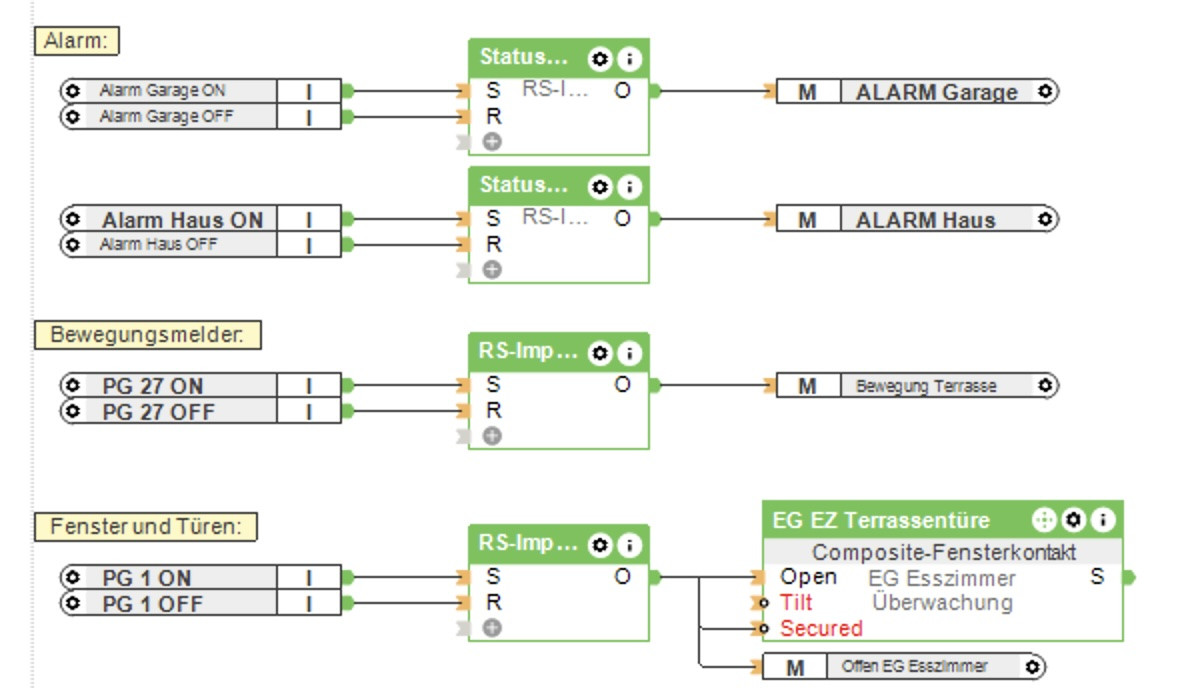This screenshot has height=688, width=1186.
Task: Click gear icon beside Alarm Haus ON input
Action: pyautogui.click(x=73, y=219)
